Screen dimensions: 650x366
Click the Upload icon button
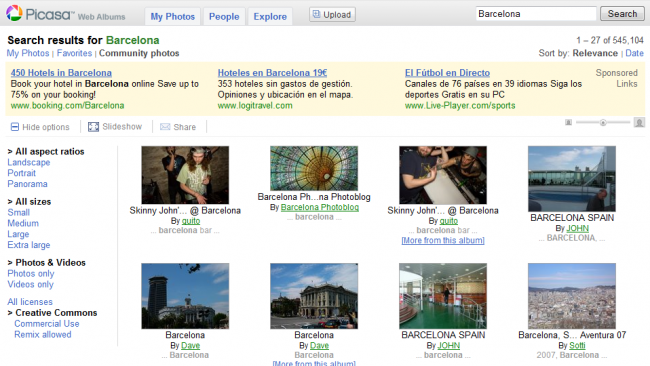332,15
